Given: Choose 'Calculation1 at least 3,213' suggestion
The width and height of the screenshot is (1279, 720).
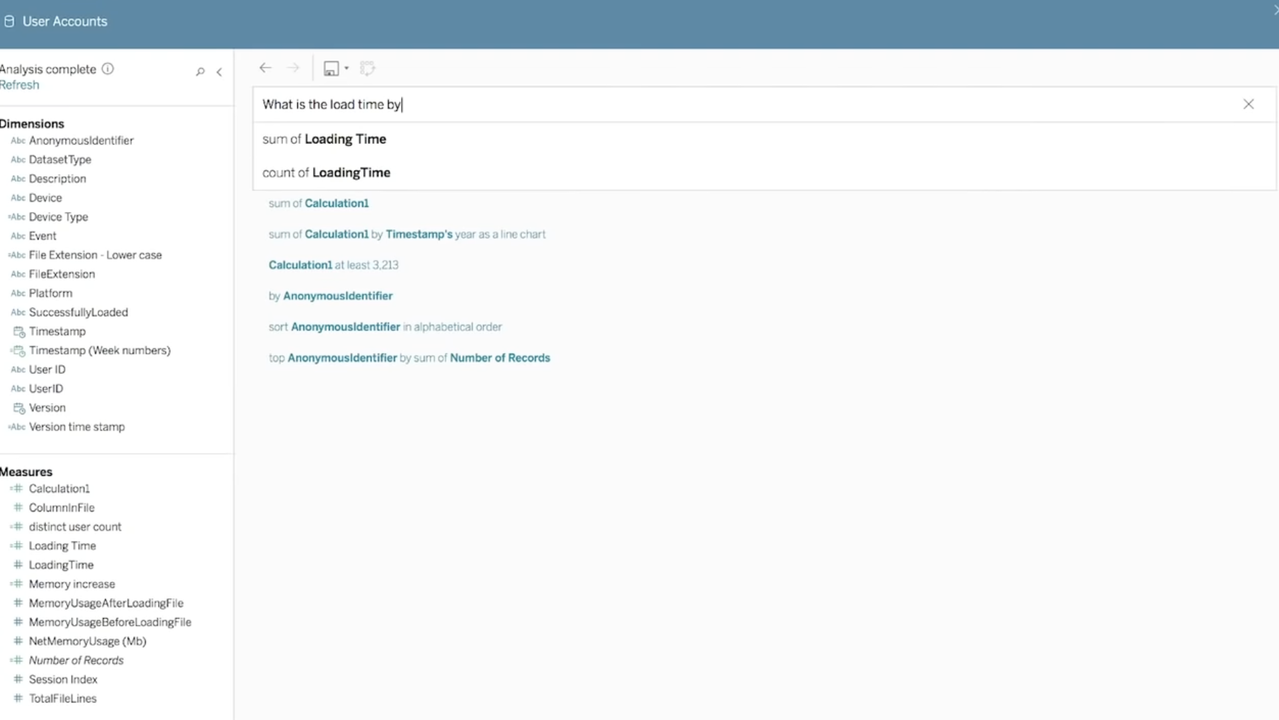Looking at the screenshot, I should (x=333, y=265).
